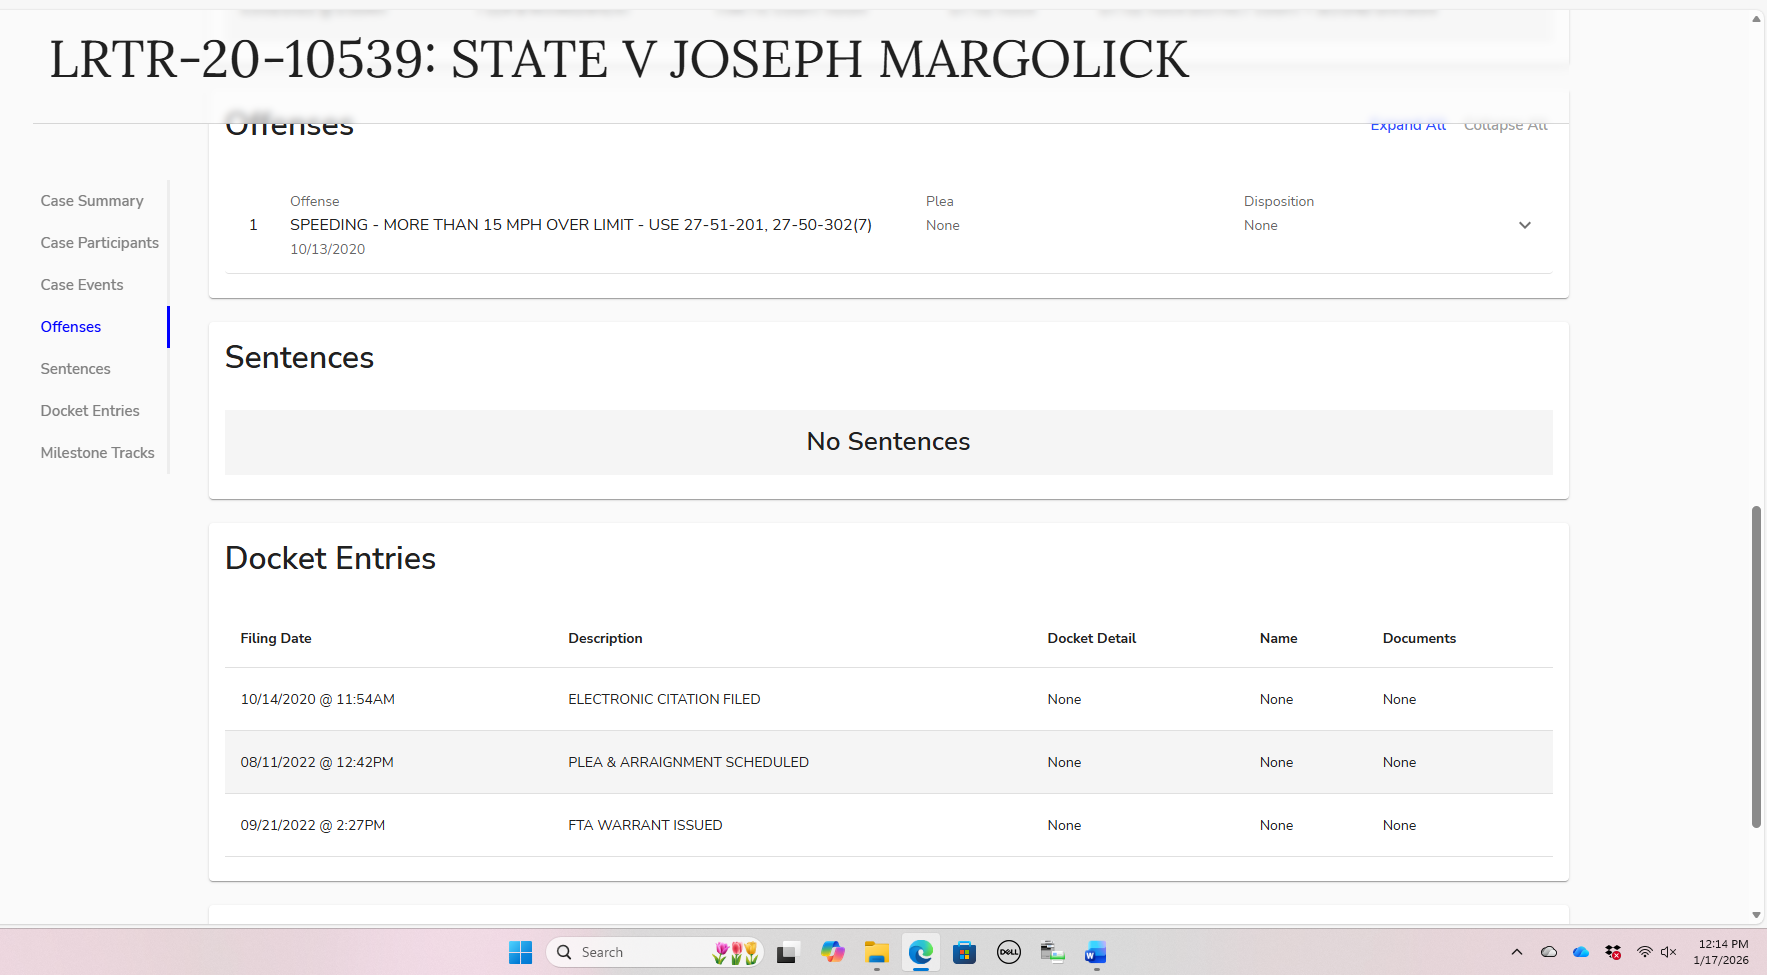The width and height of the screenshot is (1767, 975).
Task: Click Collapse All link in Offenses
Action: coord(1505,126)
